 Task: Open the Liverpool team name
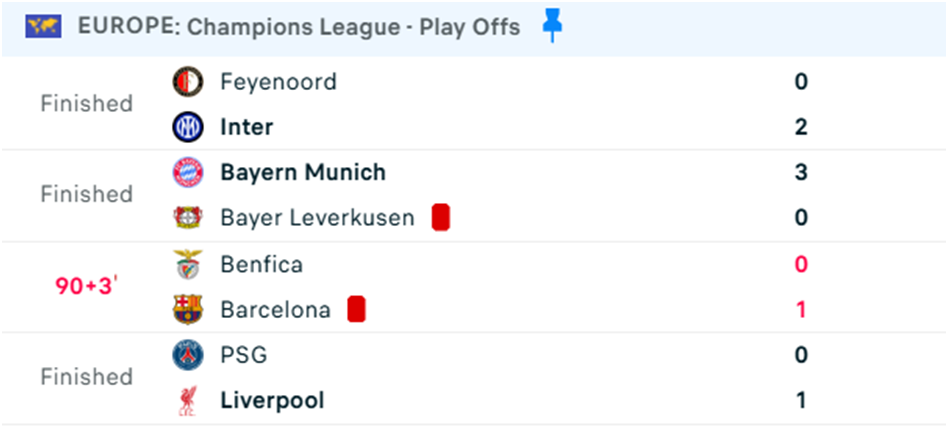(272, 401)
